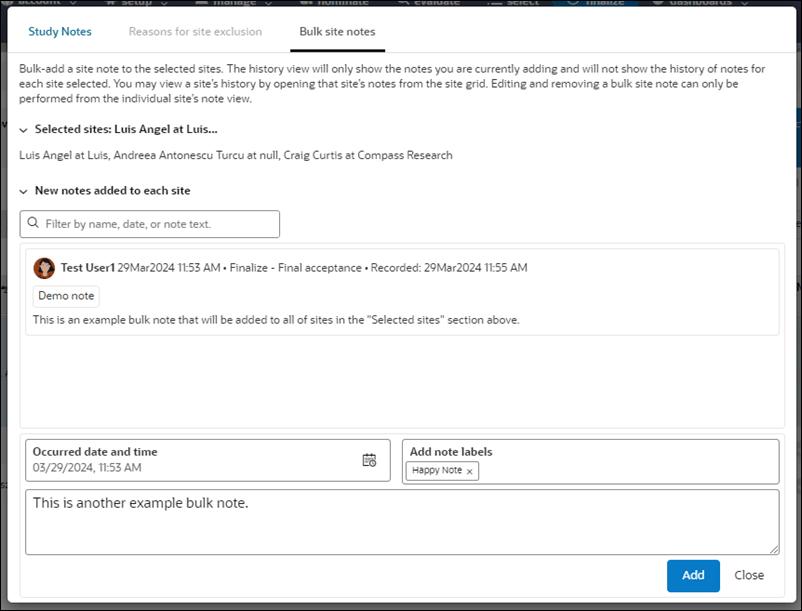Collapse the Selected sites section
This screenshot has width=802, height=611.
22,129
